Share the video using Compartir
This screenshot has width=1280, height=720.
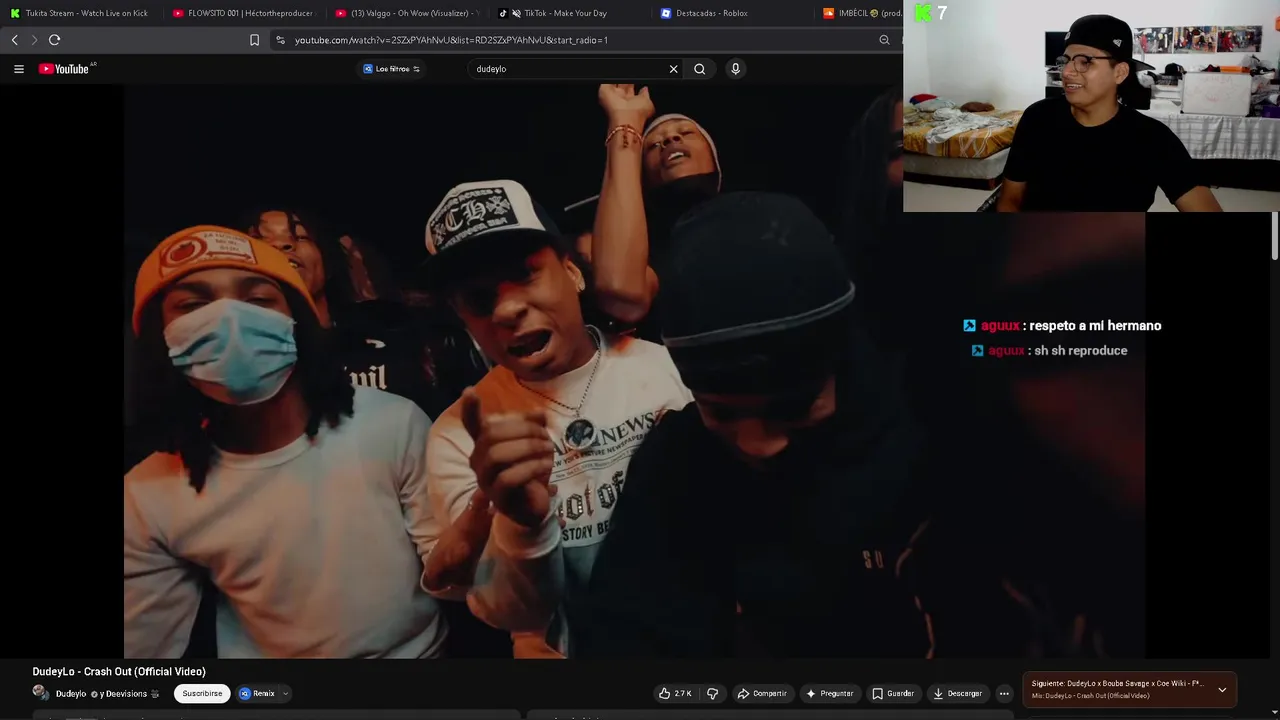click(762, 693)
